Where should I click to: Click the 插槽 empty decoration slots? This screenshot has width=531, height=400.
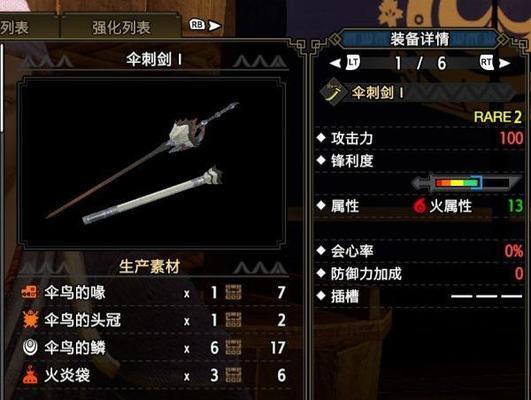point(486,296)
